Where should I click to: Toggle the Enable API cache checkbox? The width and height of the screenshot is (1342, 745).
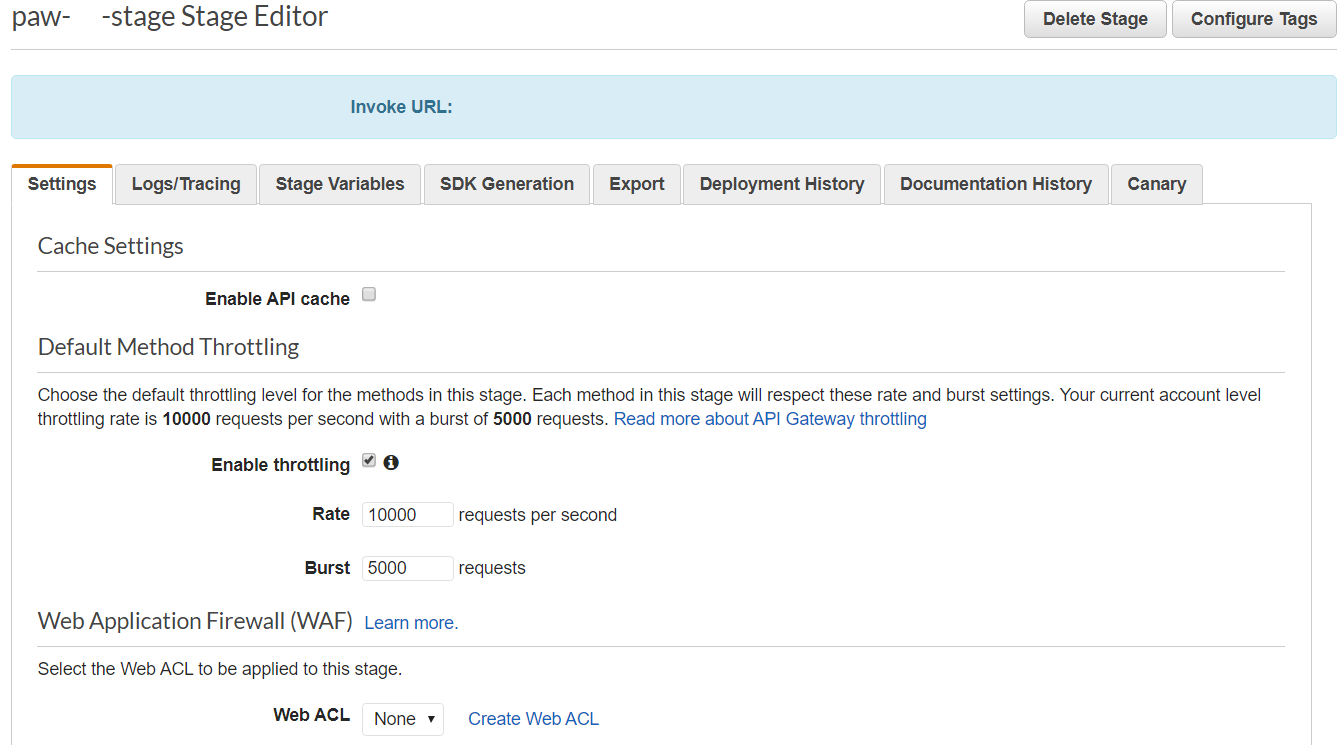tap(369, 295)
